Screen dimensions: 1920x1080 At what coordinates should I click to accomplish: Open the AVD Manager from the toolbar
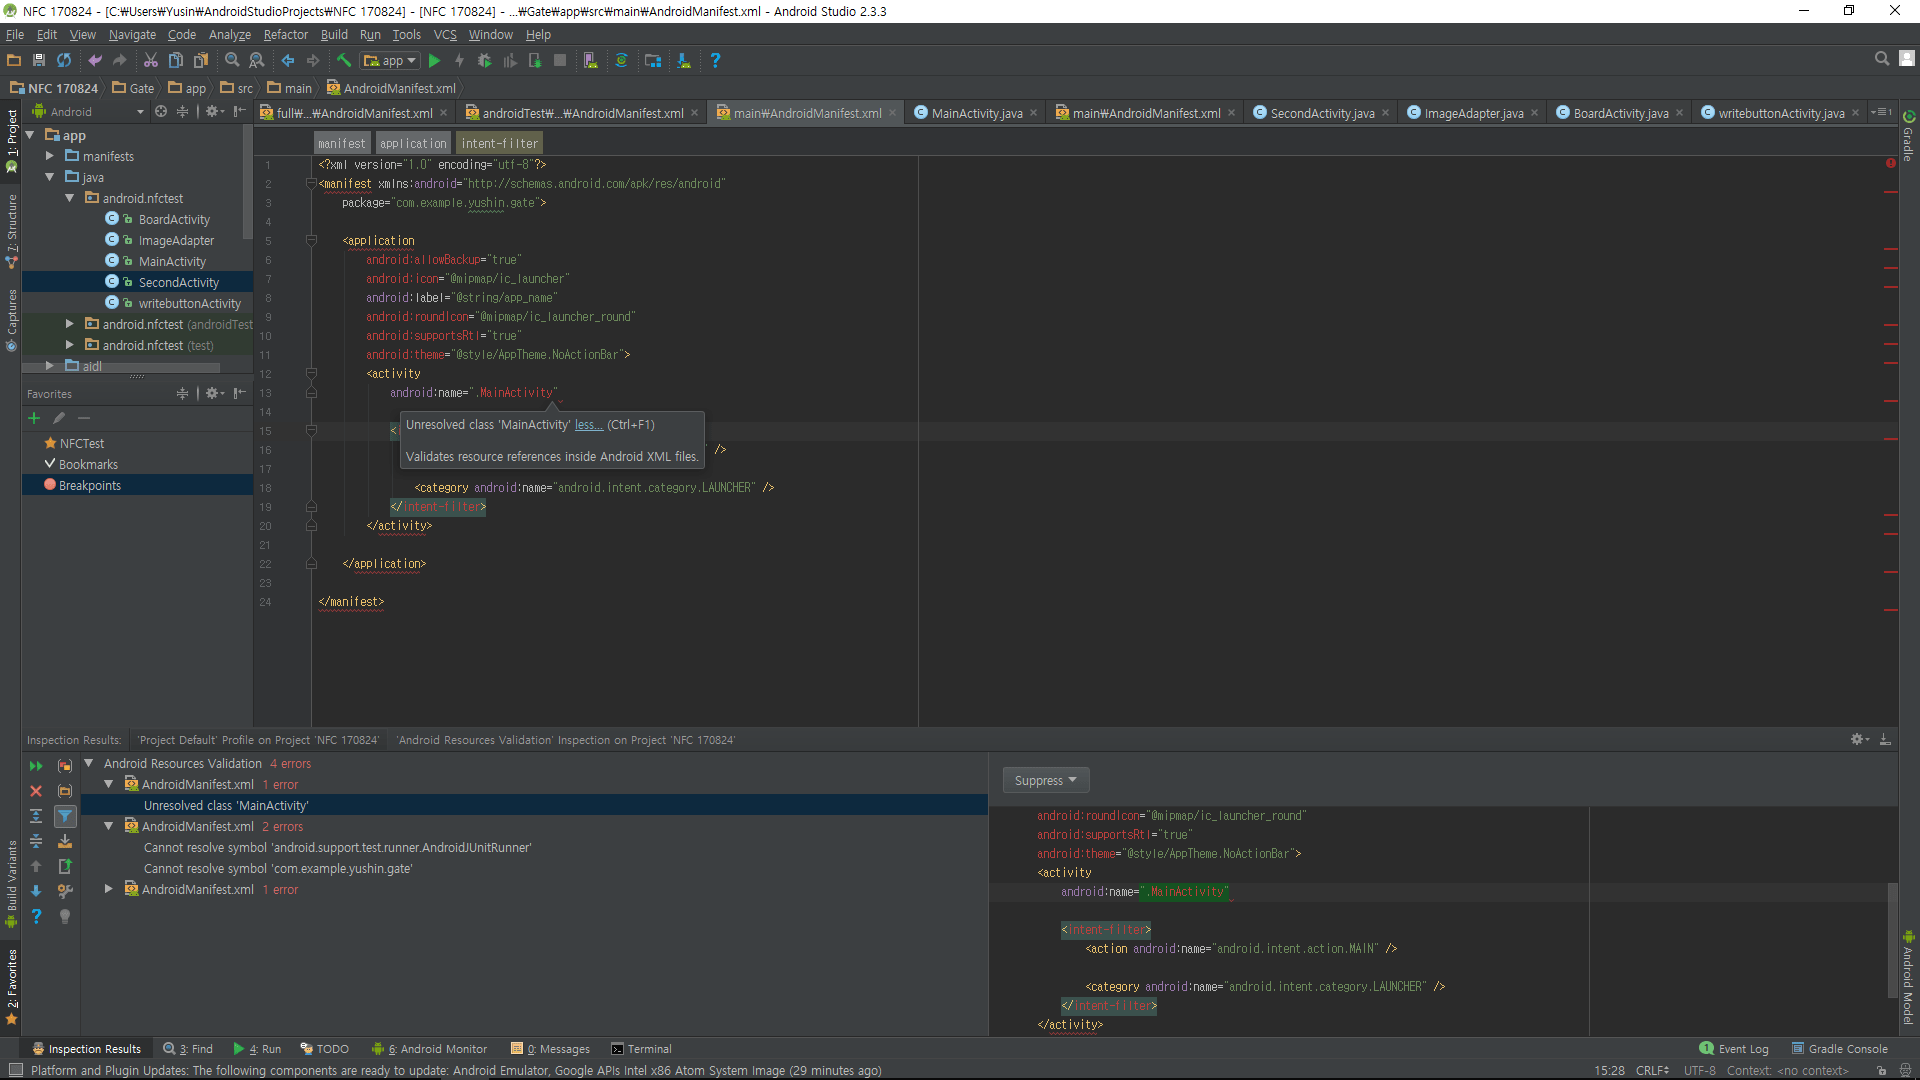pyautogui.click(x=591, y=60)
